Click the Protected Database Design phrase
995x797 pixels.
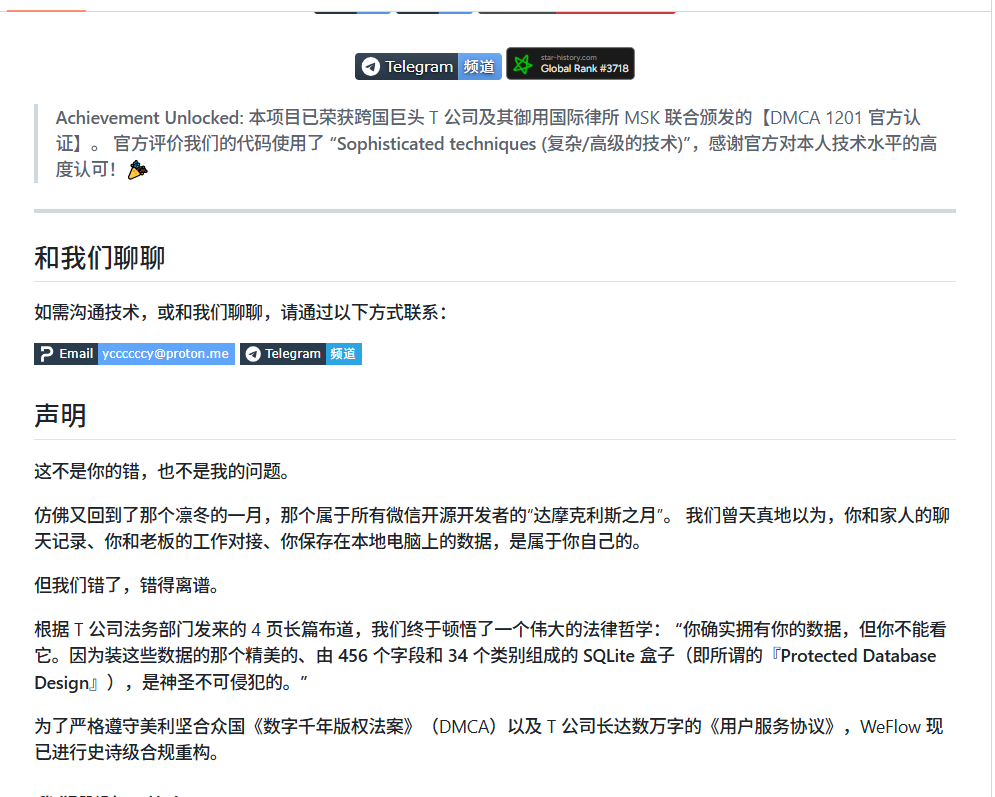point(485,669)
